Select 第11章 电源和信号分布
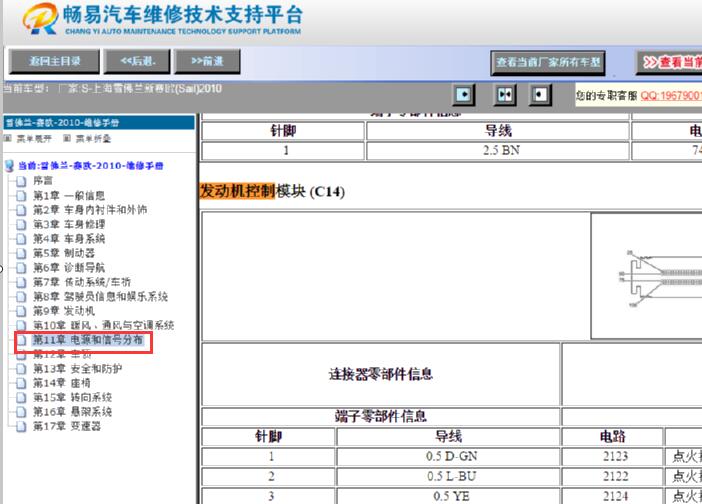Viewport: 702px width, 504px height. click(x=88, y=340)
